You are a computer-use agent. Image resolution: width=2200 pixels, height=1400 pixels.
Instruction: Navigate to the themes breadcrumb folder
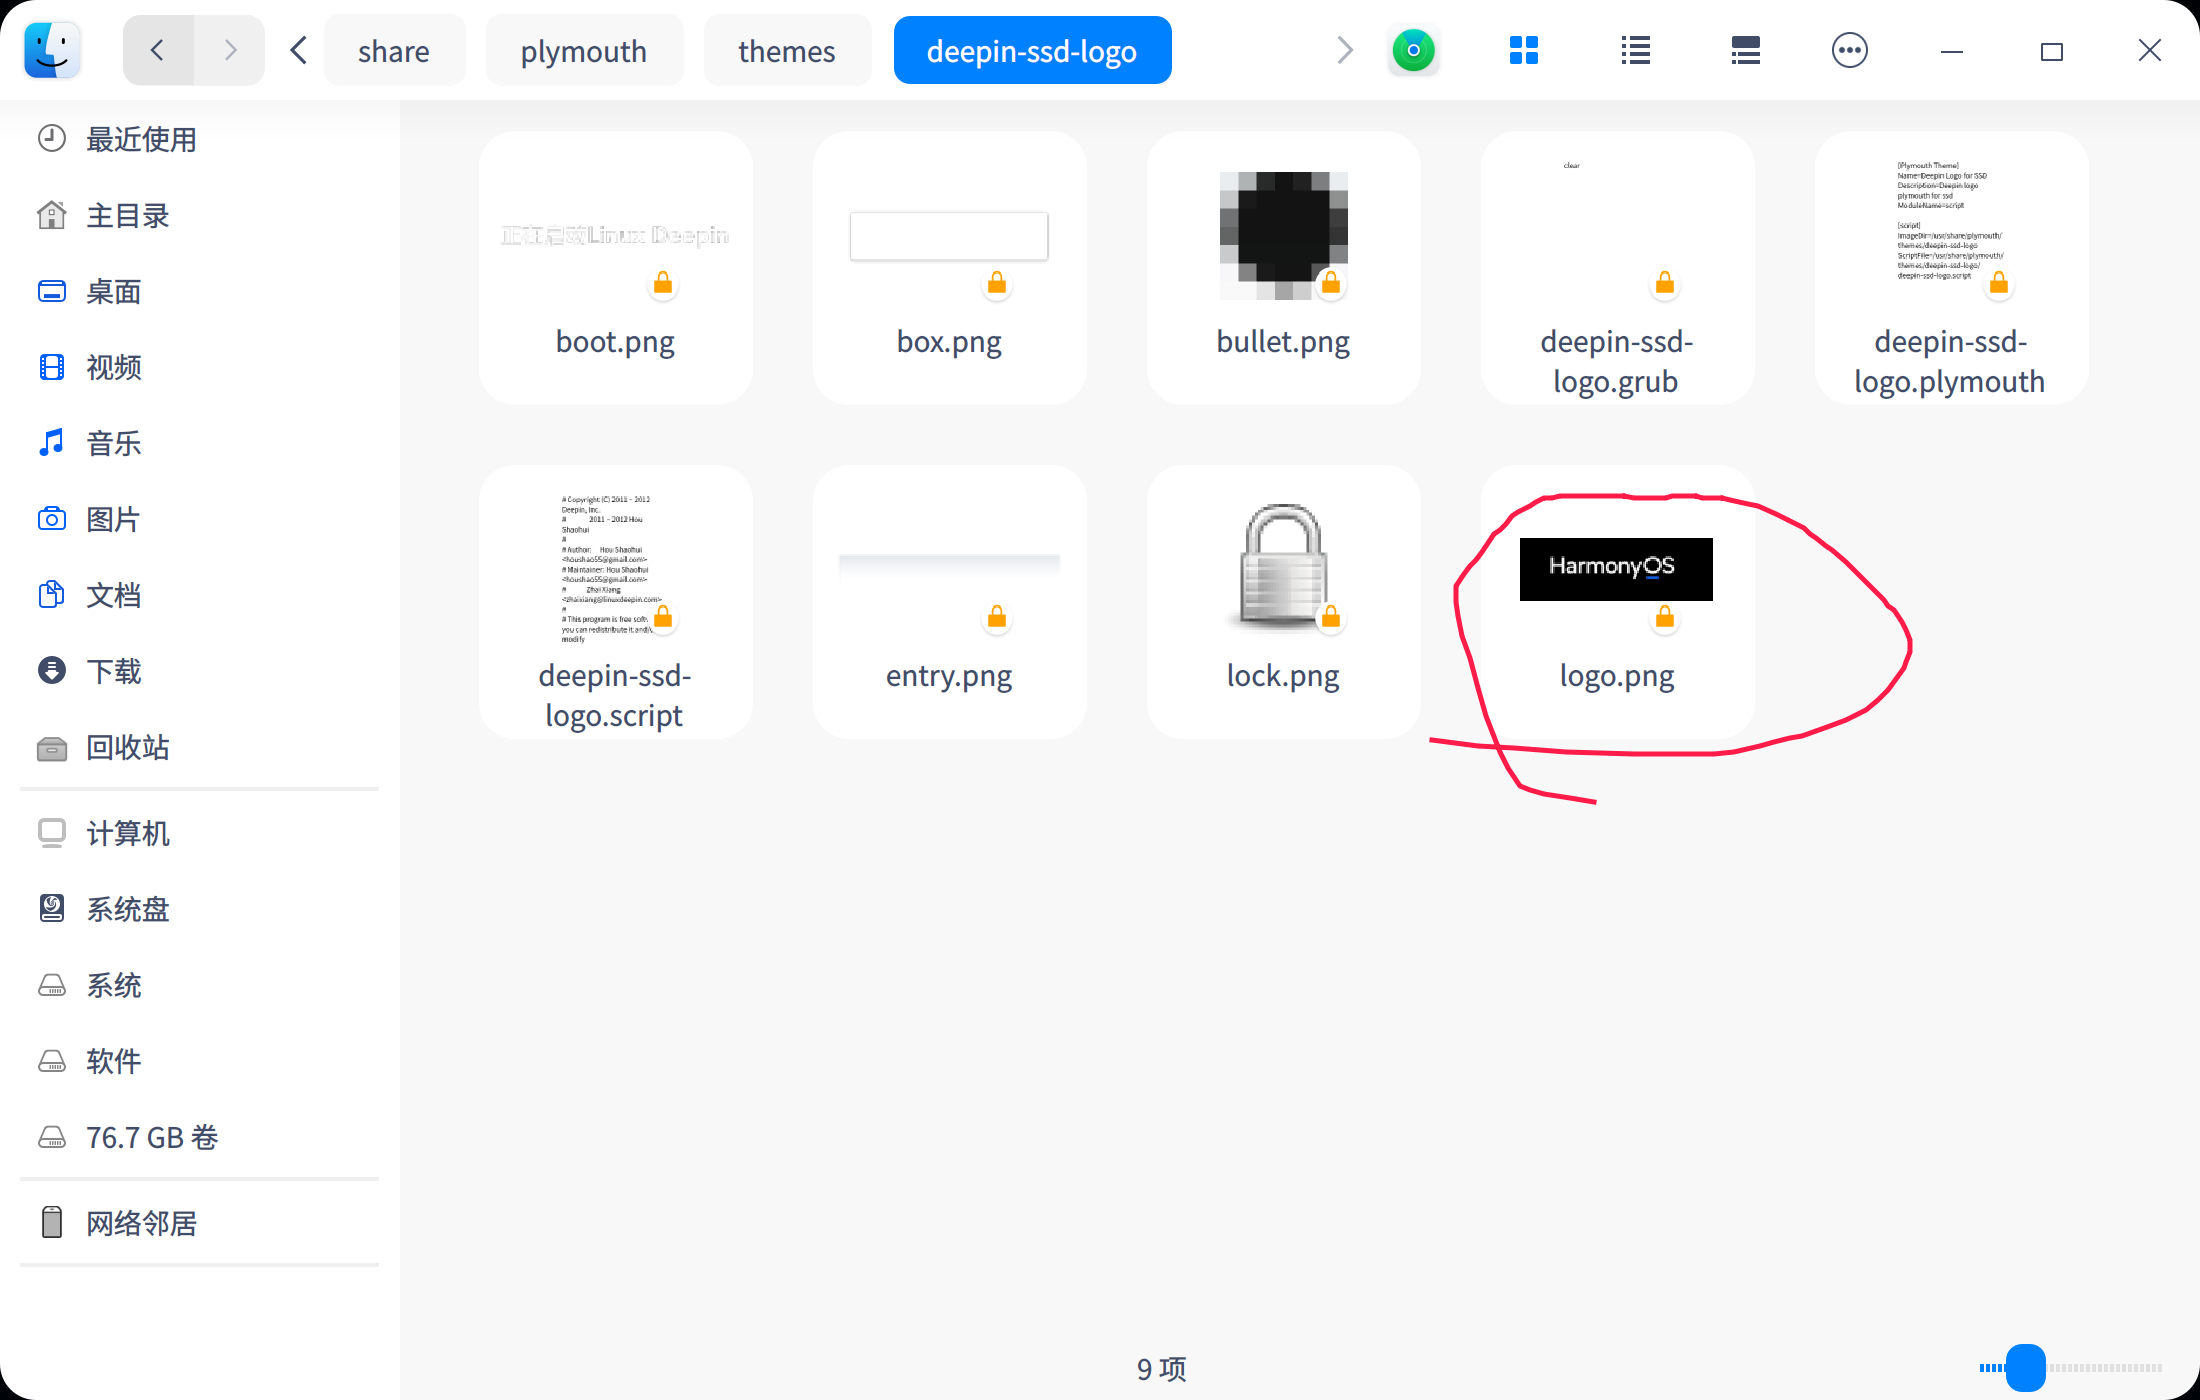pos(786,51)
